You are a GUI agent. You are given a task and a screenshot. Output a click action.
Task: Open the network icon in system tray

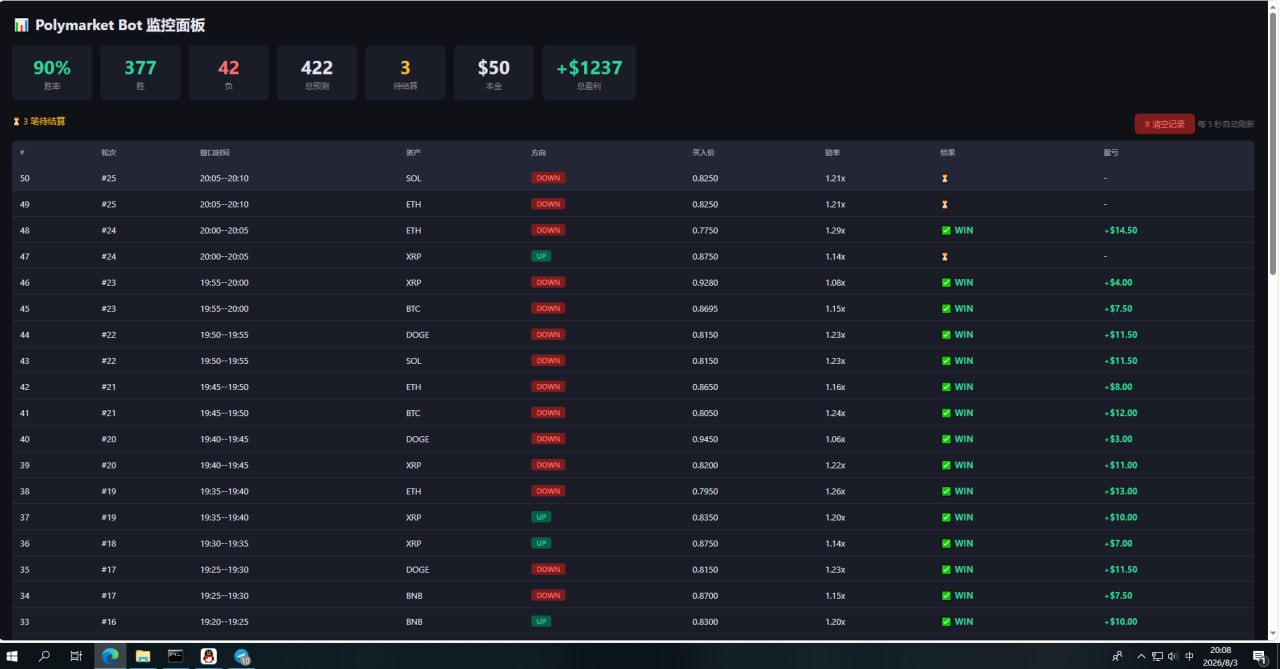[x=1157, y=656]
